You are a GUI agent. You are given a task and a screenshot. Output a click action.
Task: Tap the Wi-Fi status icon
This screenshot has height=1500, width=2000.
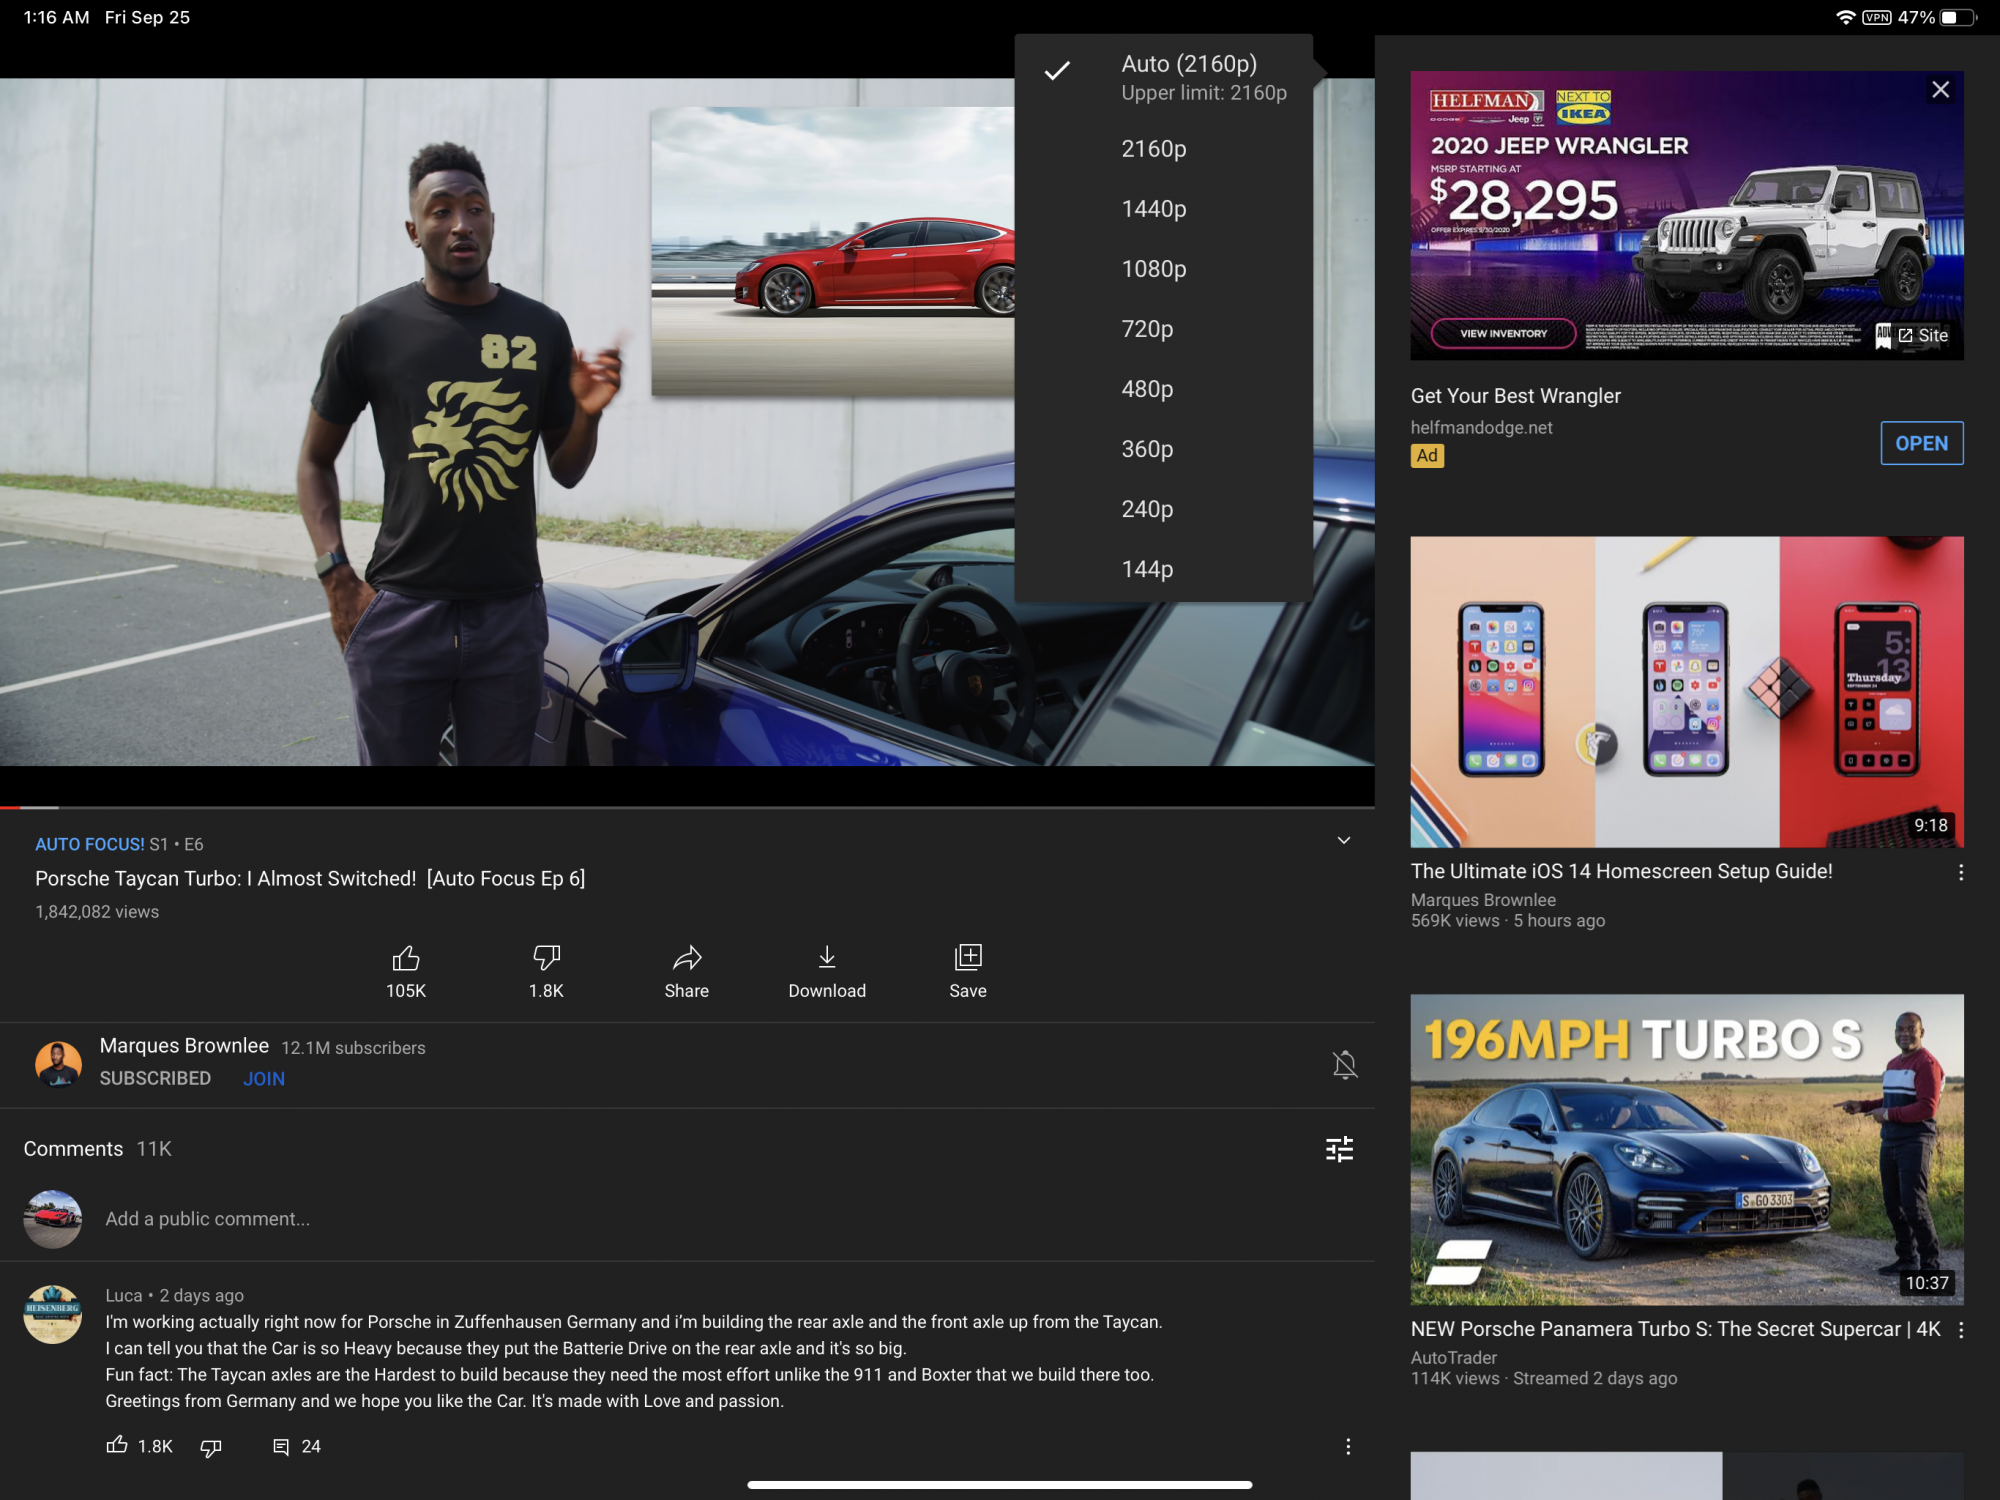(x=1845, y=17)
